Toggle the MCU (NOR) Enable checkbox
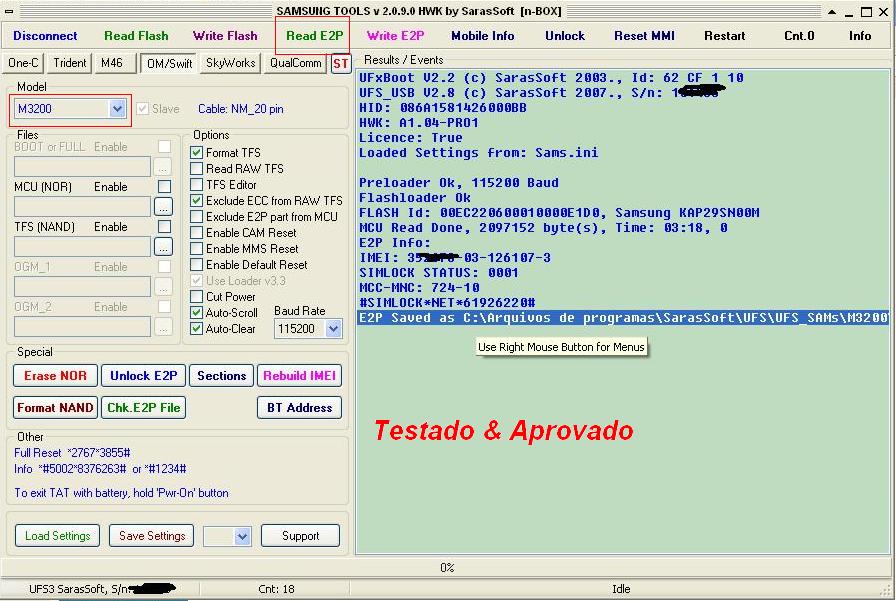896x601 pixels. point(164,187)
